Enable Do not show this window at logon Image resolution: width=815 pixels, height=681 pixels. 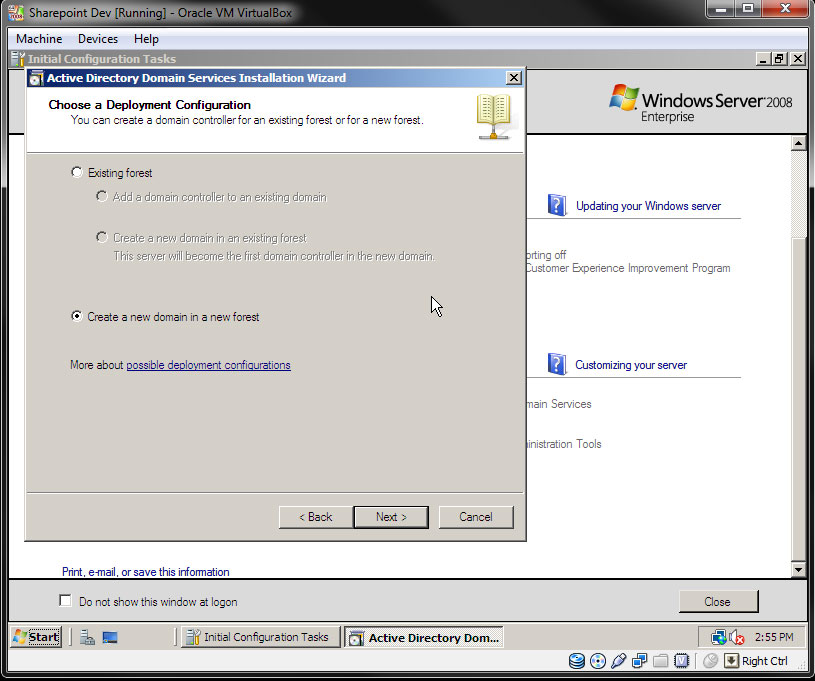(65, 600)
